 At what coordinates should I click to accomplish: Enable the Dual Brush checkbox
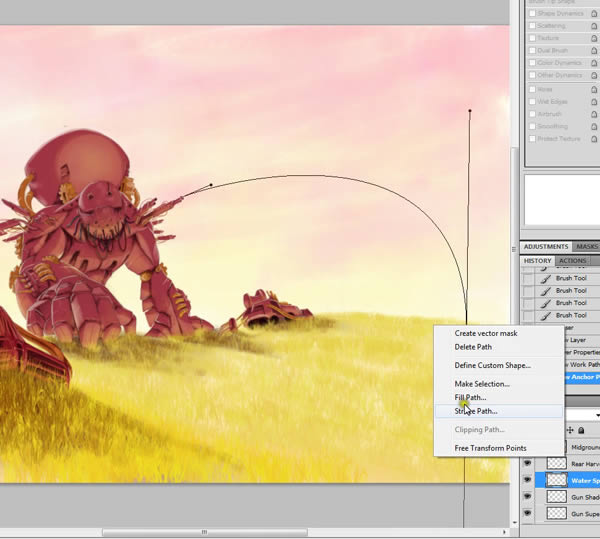click(x=532, y=50)
